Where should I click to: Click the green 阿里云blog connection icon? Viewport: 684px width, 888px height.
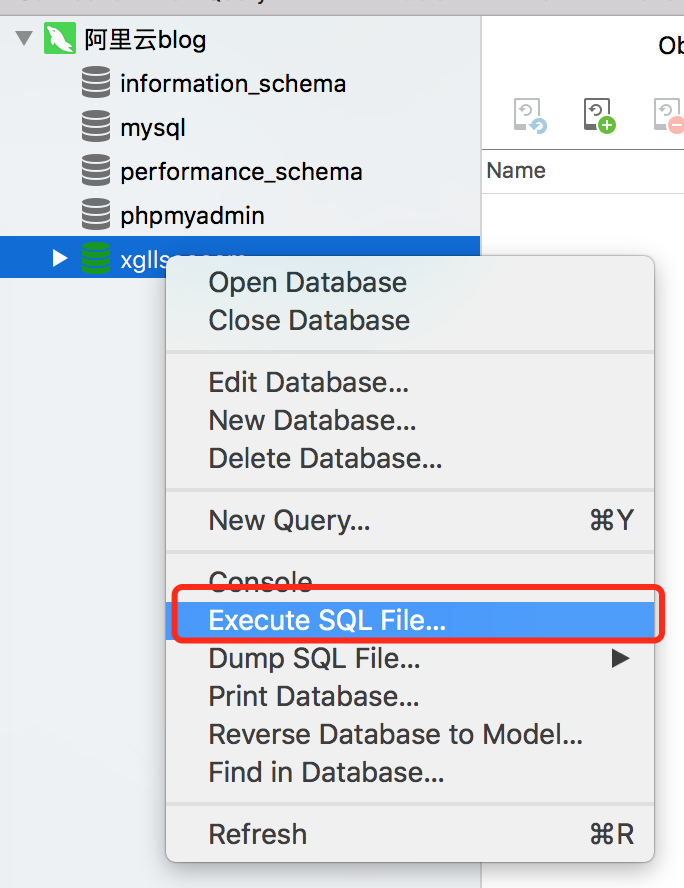click(59, 39)
